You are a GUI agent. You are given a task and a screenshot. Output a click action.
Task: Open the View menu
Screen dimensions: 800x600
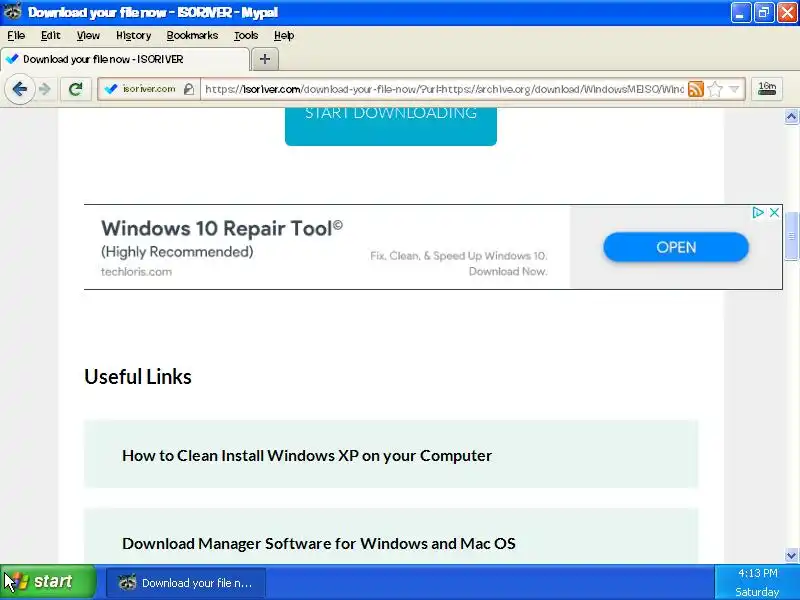click(88, 35)
